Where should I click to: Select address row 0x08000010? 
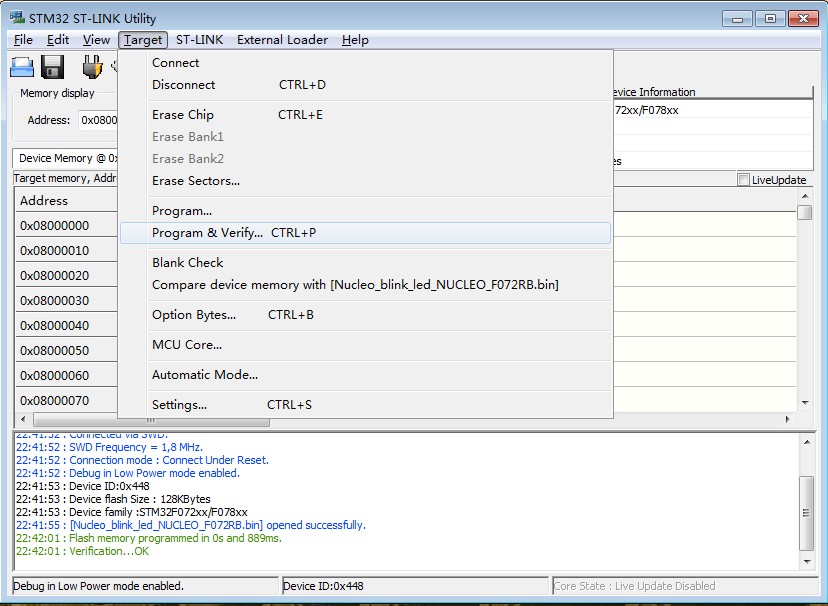(65, 250)
